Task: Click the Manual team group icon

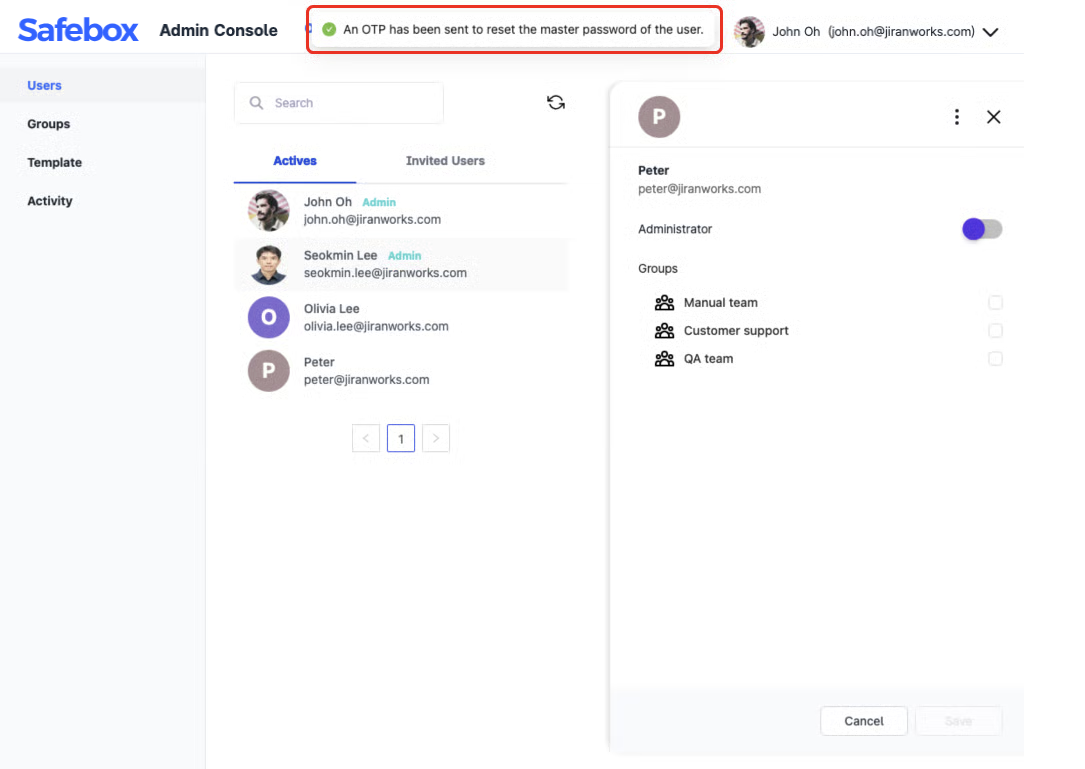Action: [664, 303]
